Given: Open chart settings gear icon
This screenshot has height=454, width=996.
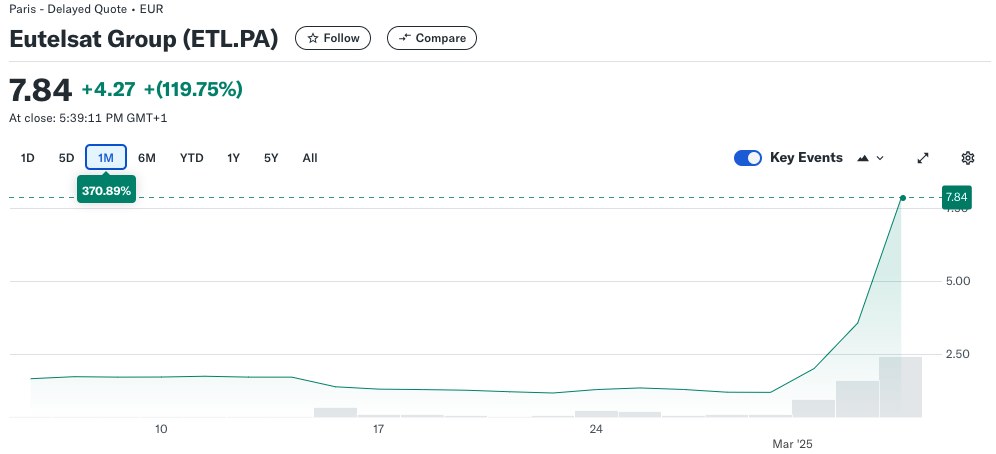Looking at the screenshot, I should (x=967, y=158).
